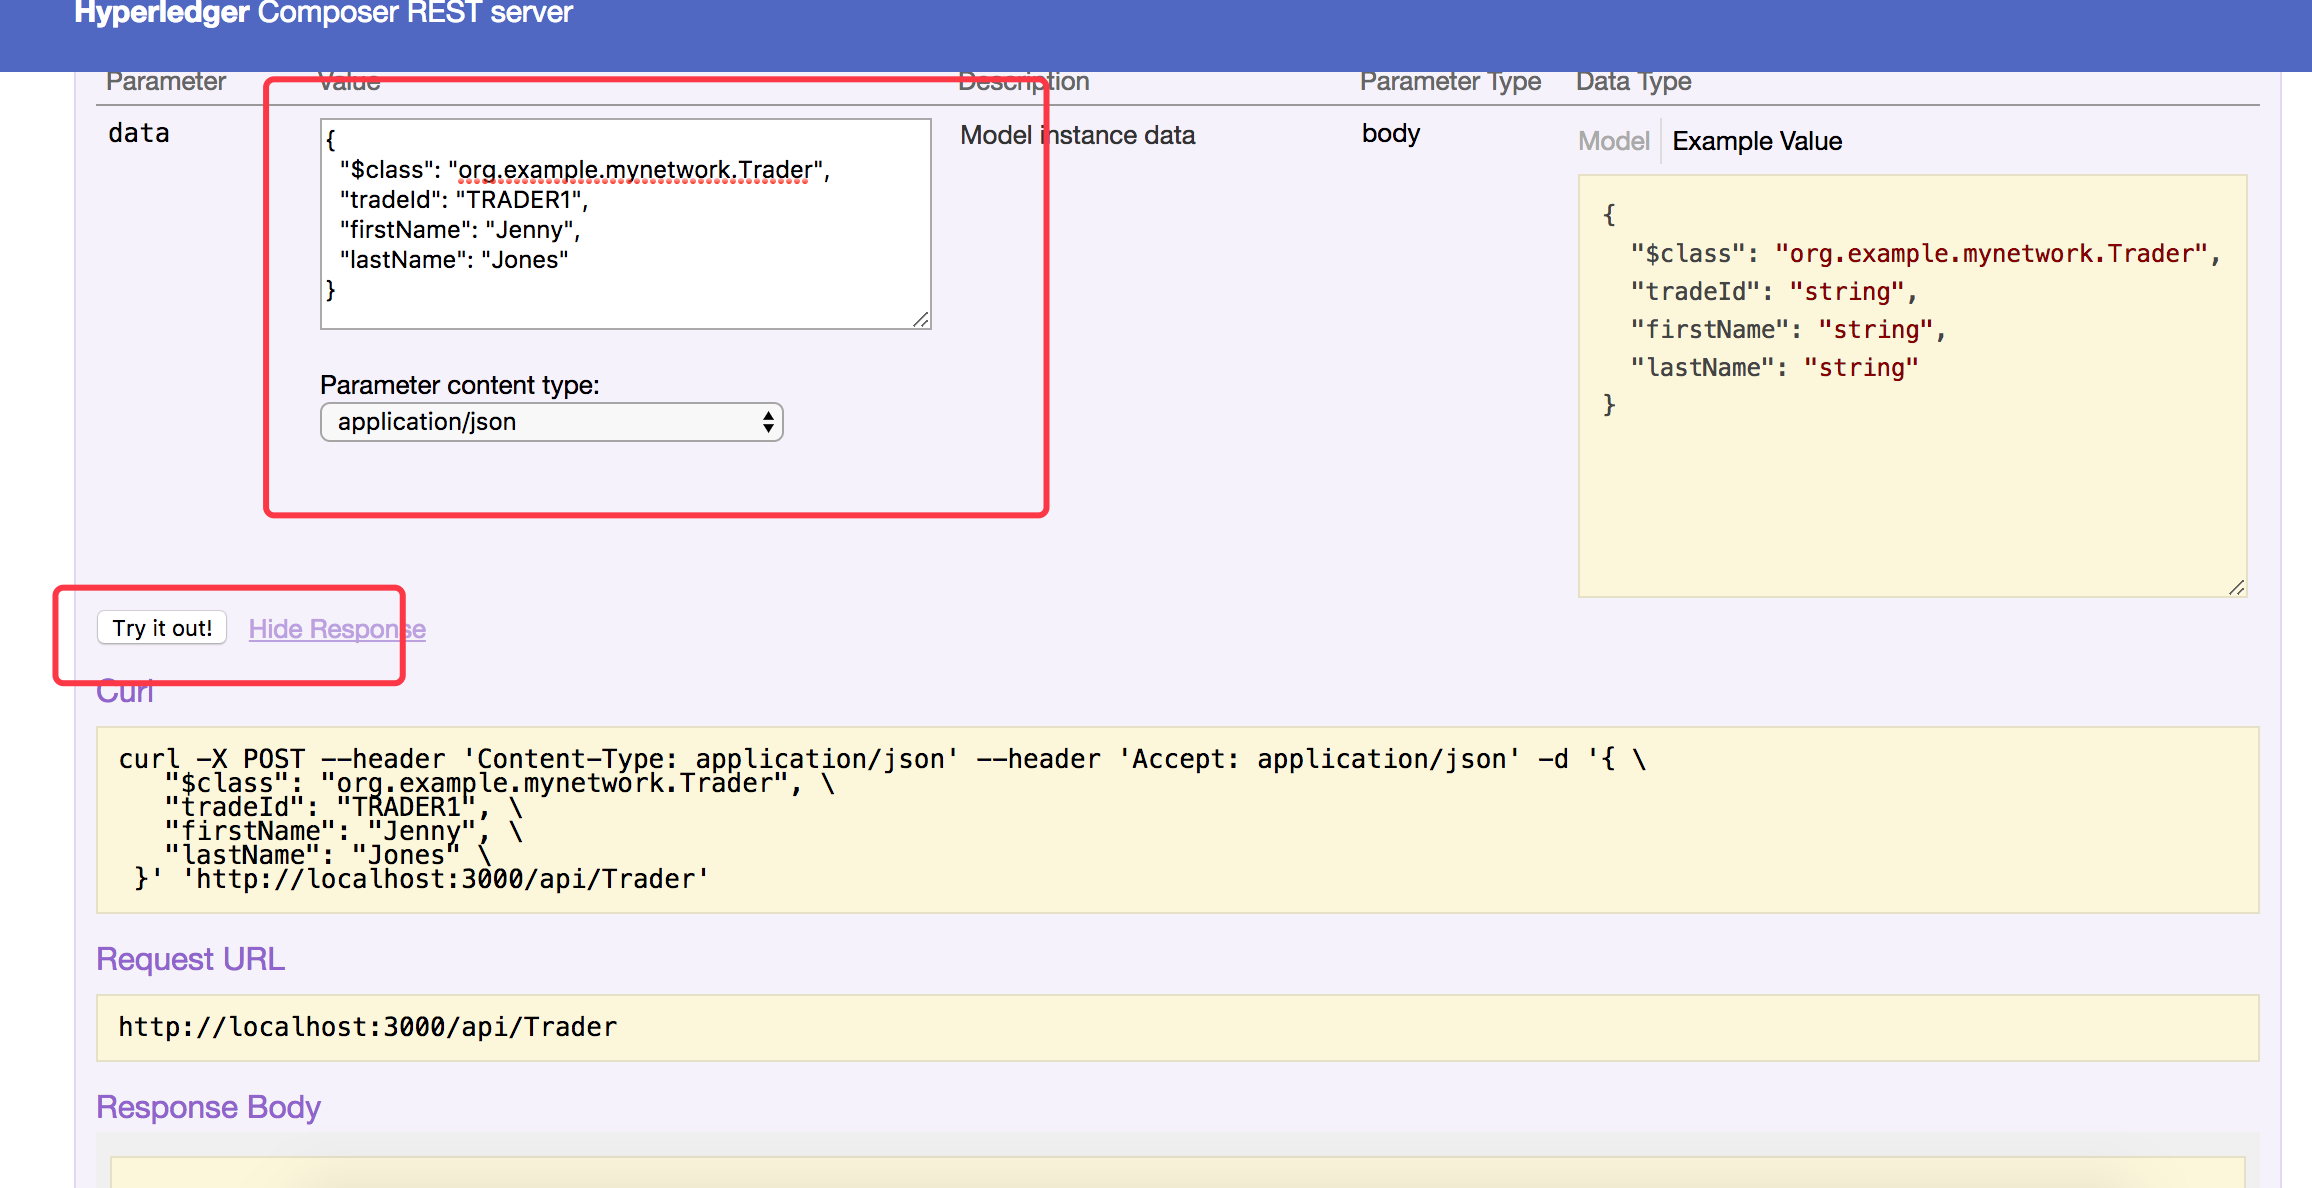Click the Response Body heading
This screenshot has height=1188, width=2312.
[x=208, y=1107]
